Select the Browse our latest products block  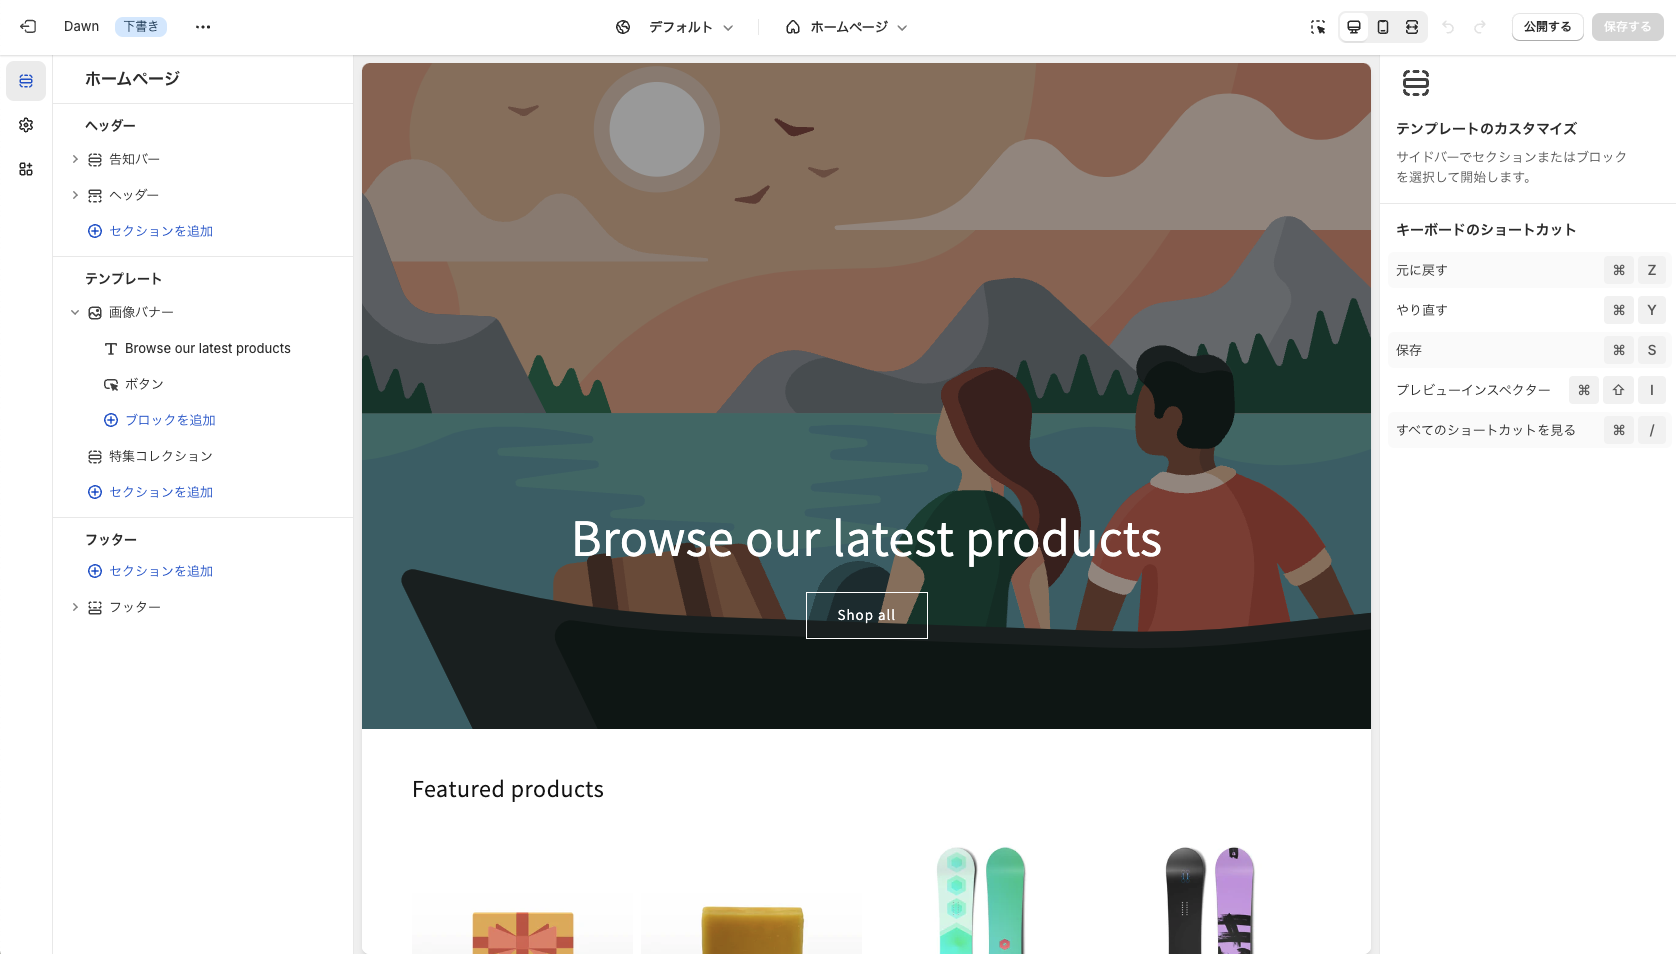point(207,348)
